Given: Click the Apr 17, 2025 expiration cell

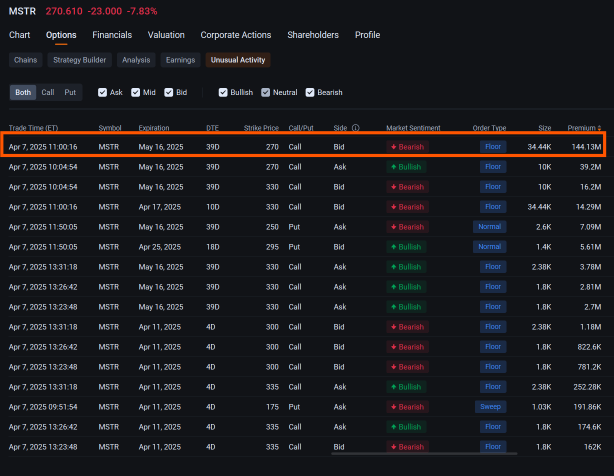Looking at the screenshot, I should tap(160, 207).
